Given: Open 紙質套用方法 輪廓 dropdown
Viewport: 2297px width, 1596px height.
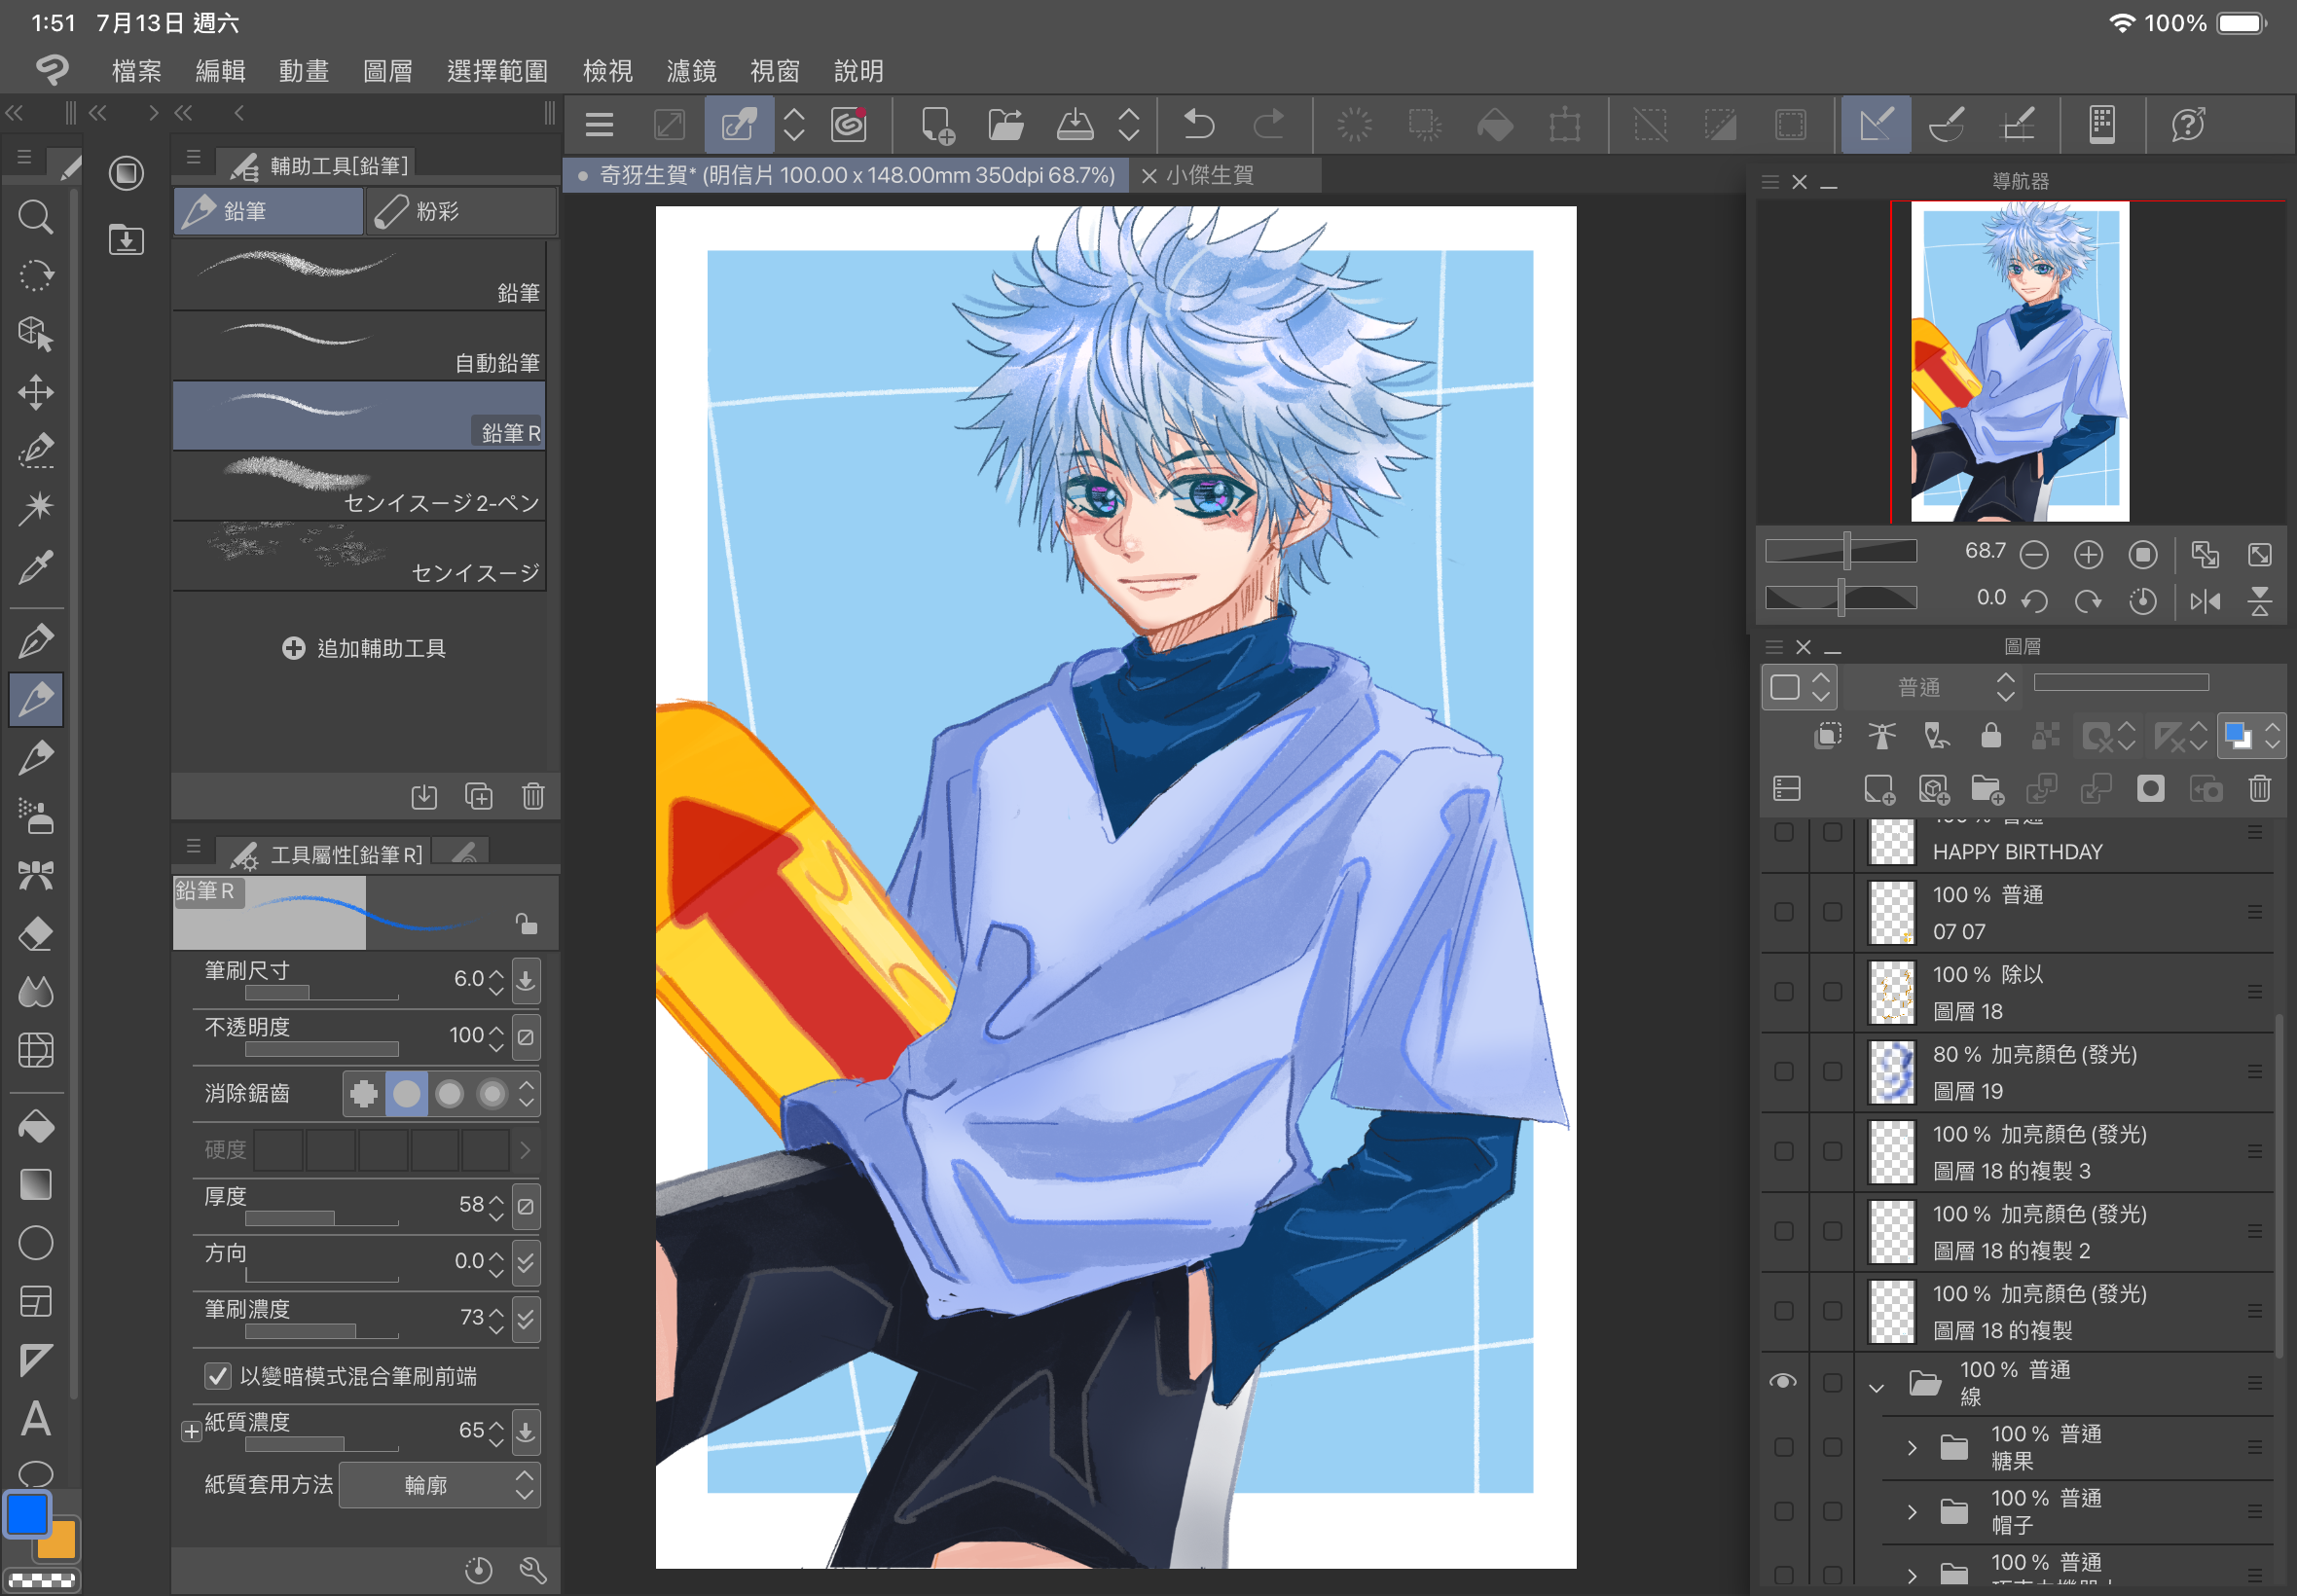Looking at the screenshot, I should [x=439, y=1485].
